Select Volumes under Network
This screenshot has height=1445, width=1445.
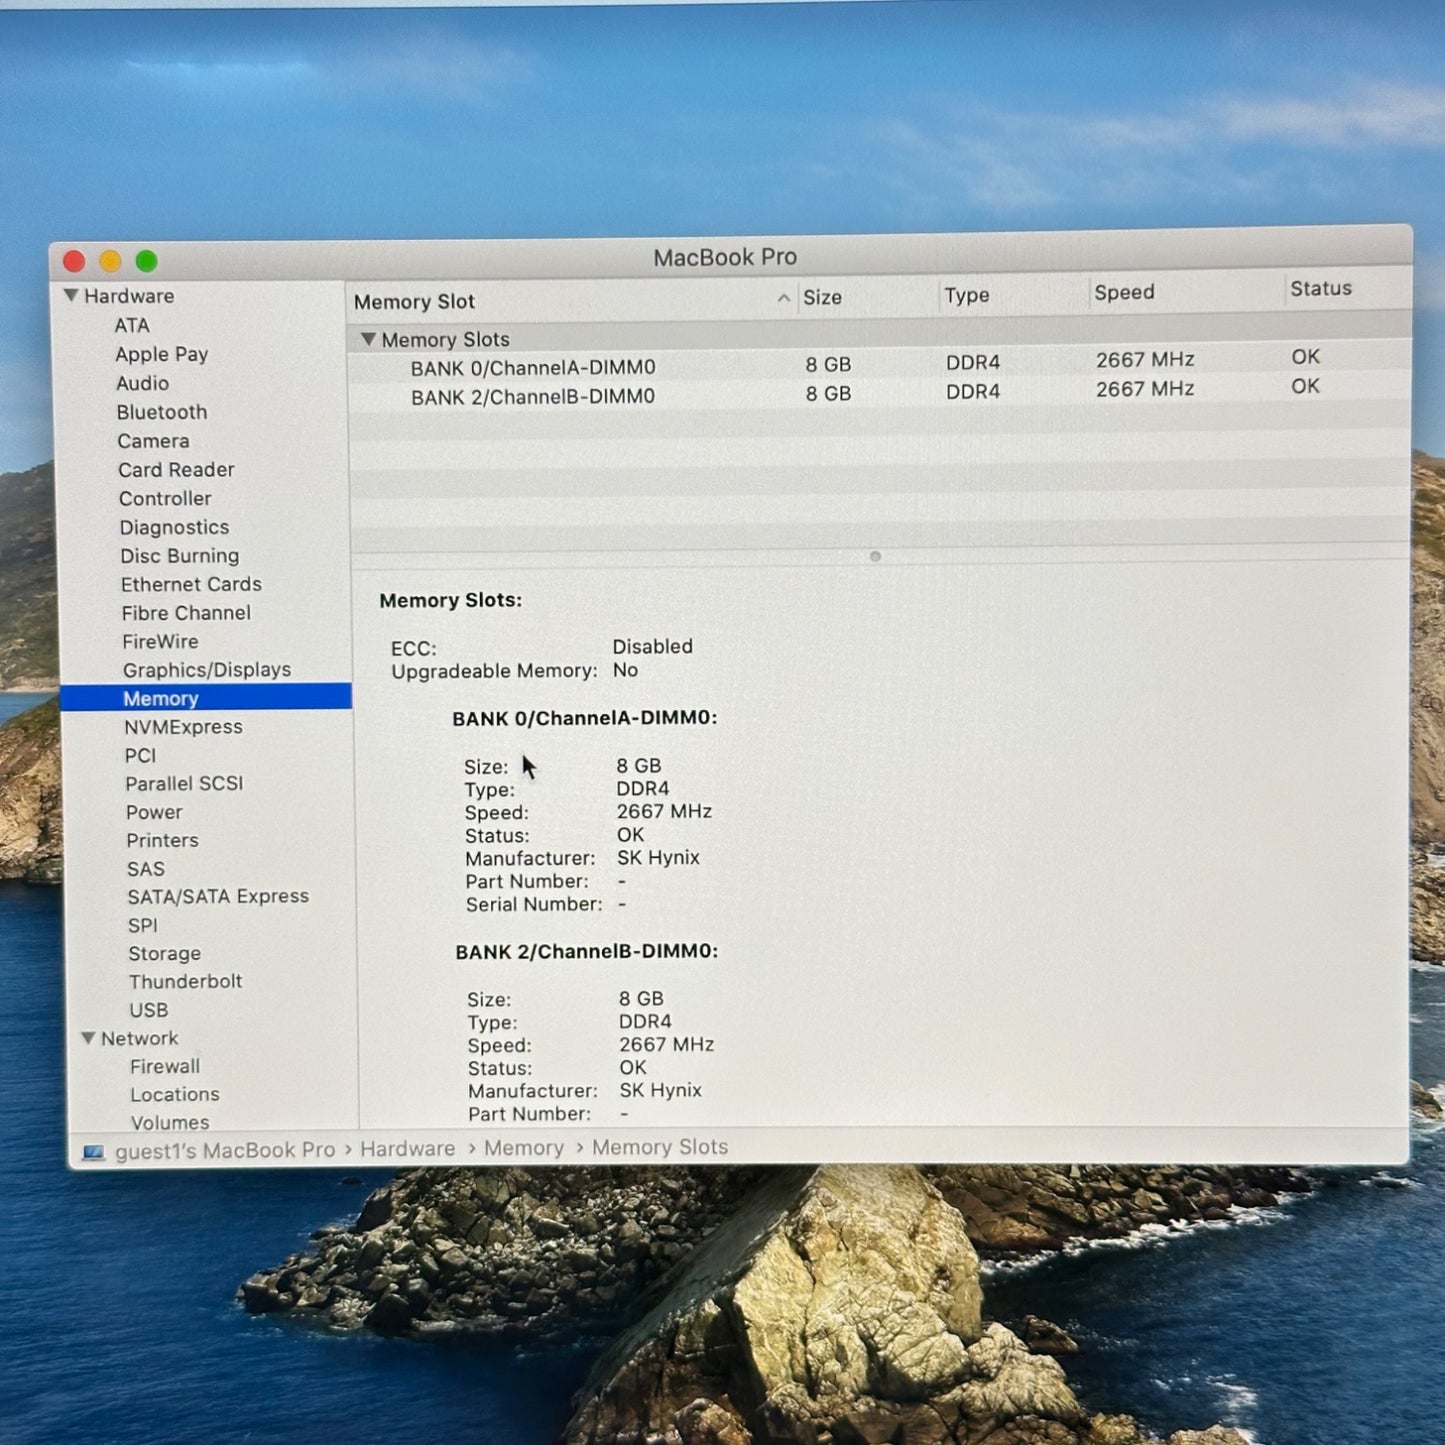[x=170, y=1123]
